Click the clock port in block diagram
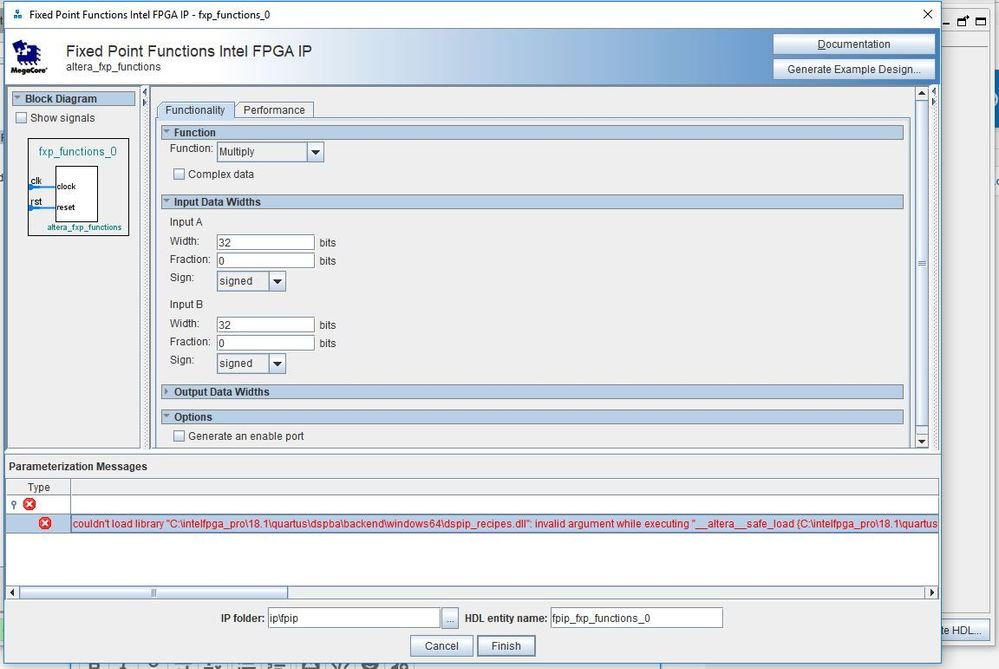The width and height of the screenshot is (999, 669). click(x=66, y=186)
